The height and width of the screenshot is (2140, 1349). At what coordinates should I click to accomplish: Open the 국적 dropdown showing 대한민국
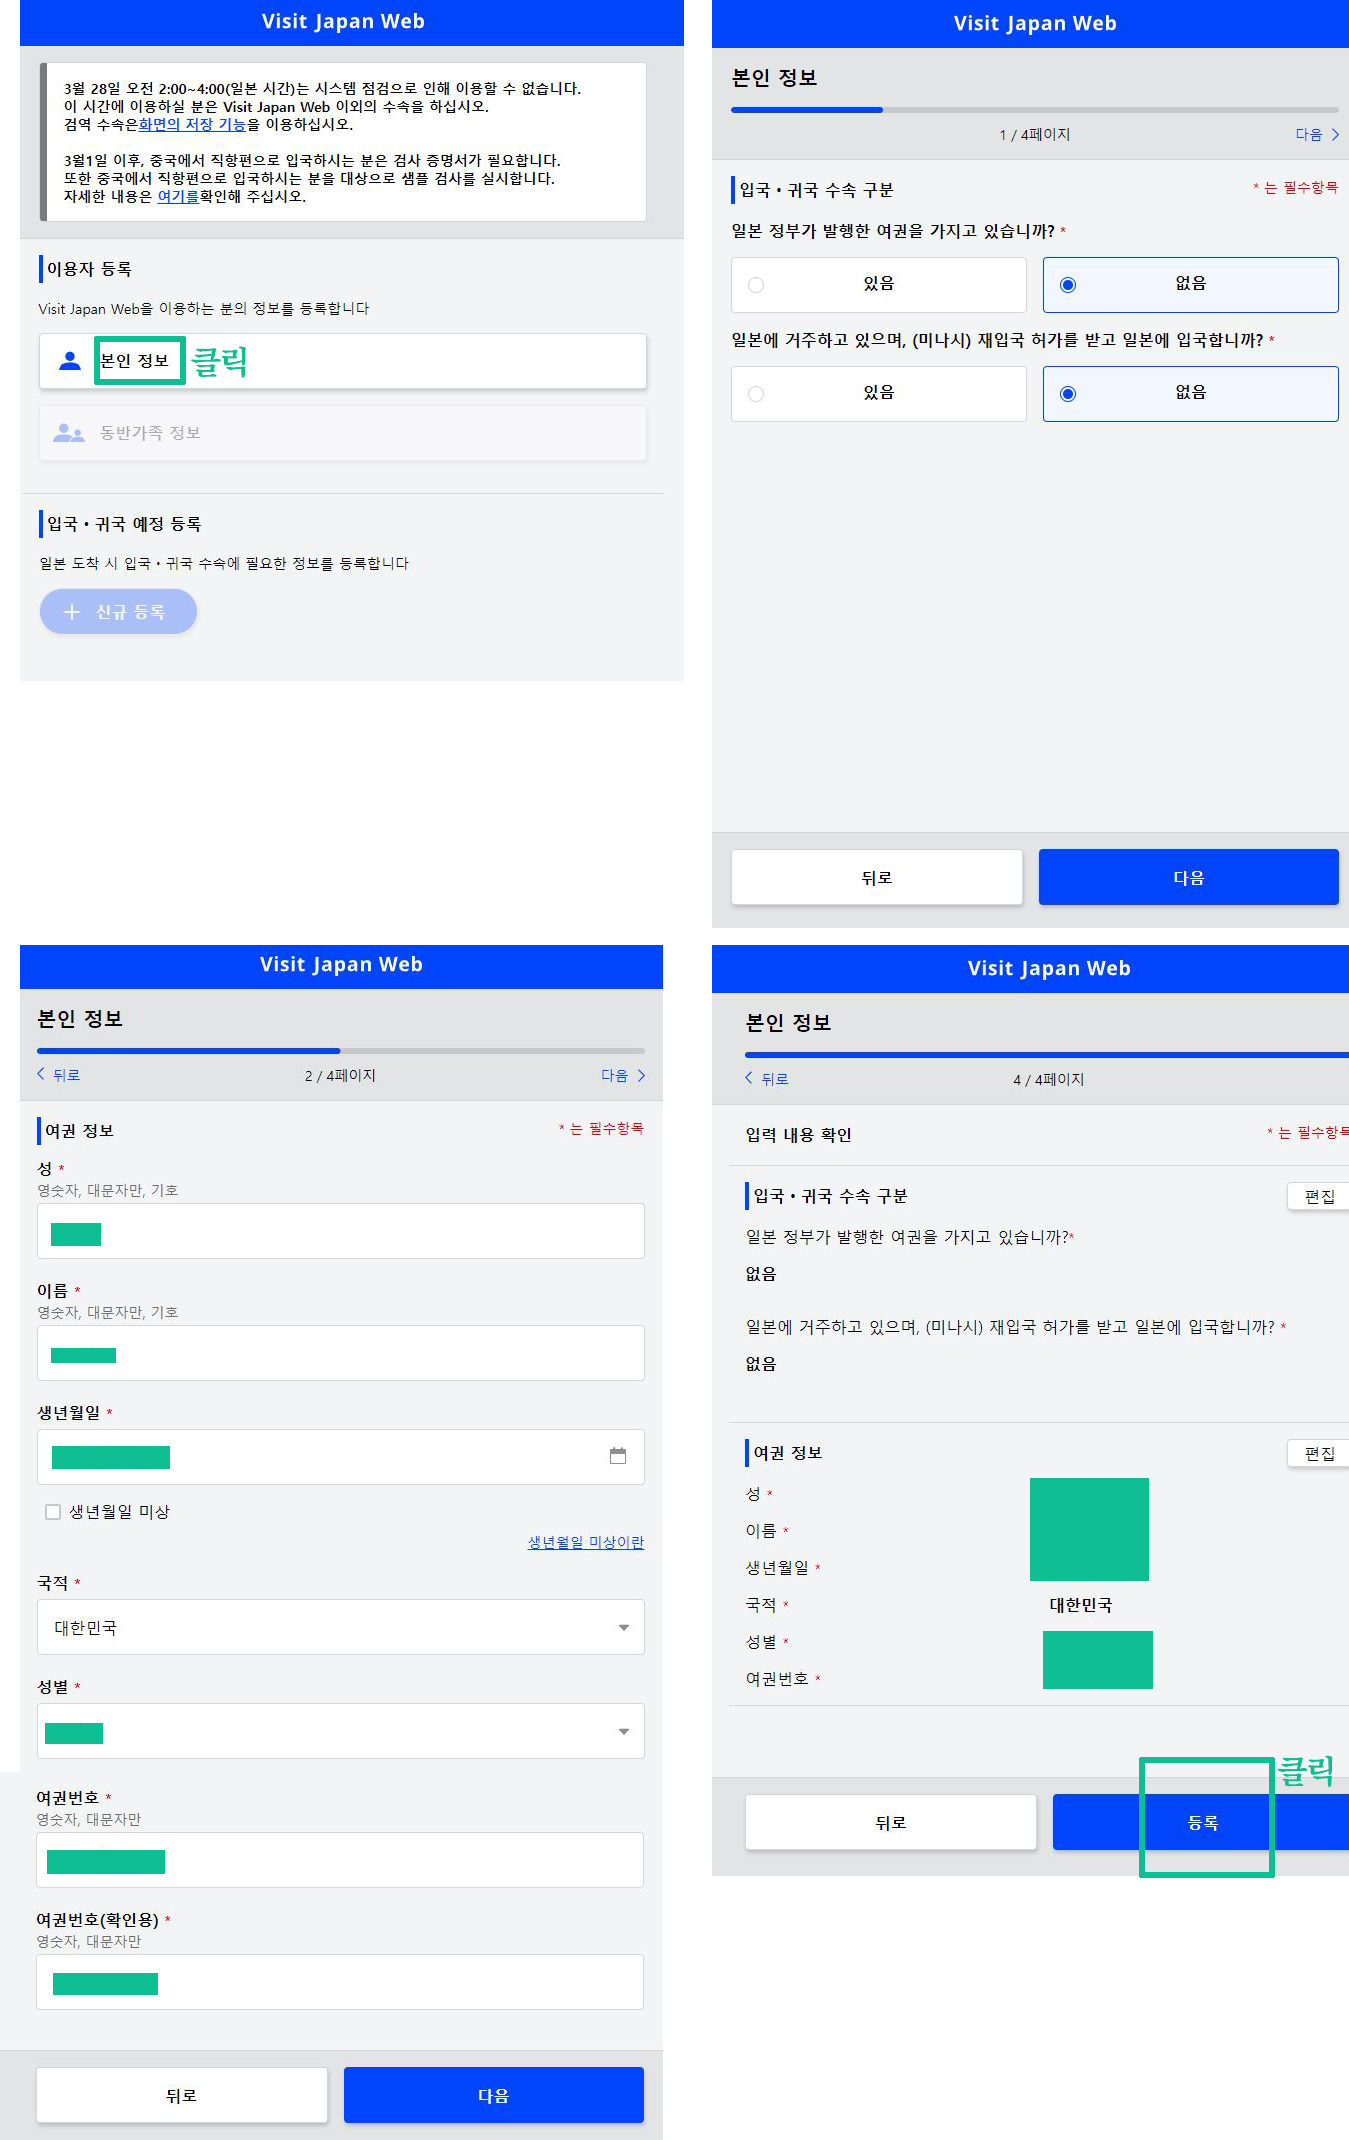(341, 1627)
